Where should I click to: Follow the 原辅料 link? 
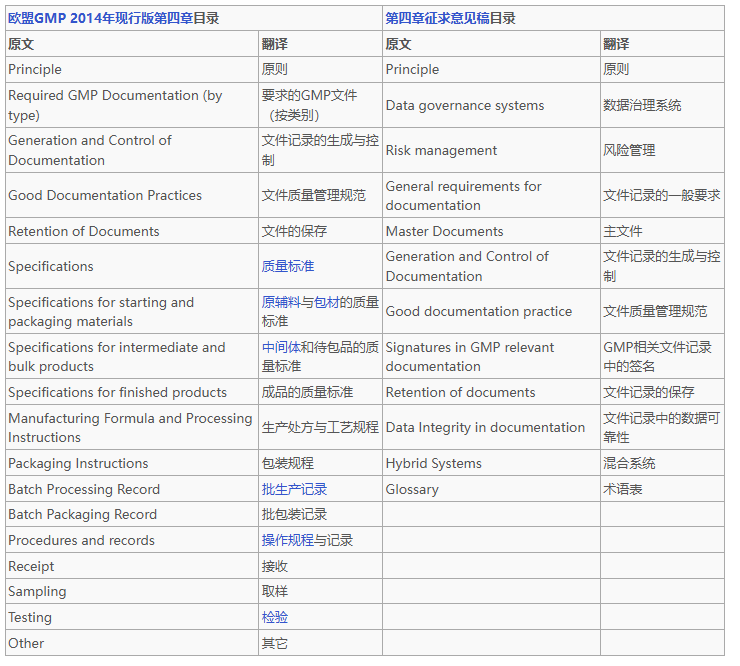pos(281,302)
